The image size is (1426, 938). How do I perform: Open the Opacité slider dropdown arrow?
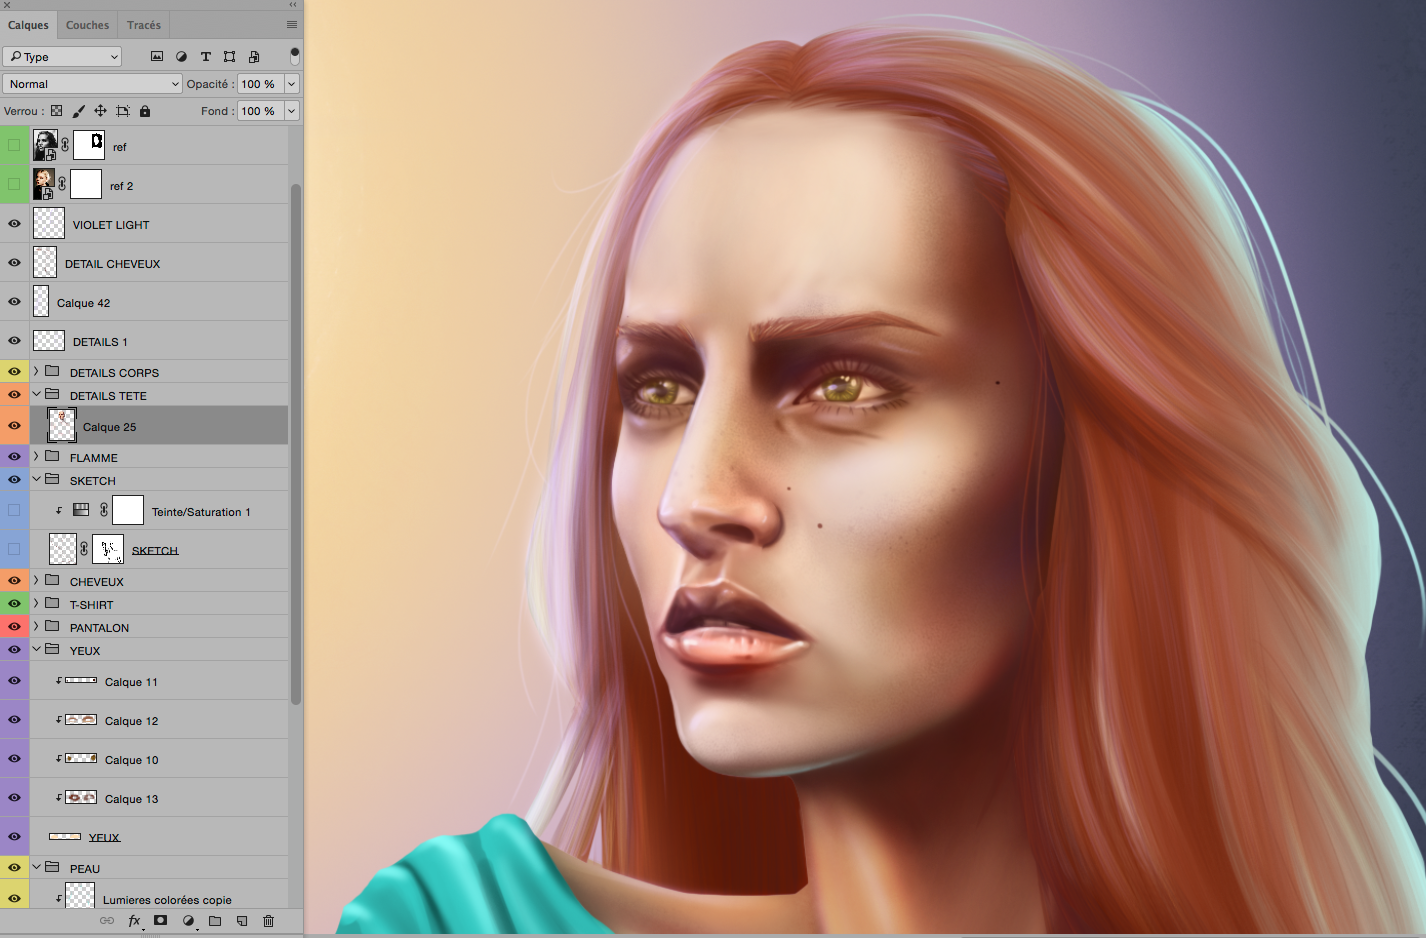pos(292,84)
